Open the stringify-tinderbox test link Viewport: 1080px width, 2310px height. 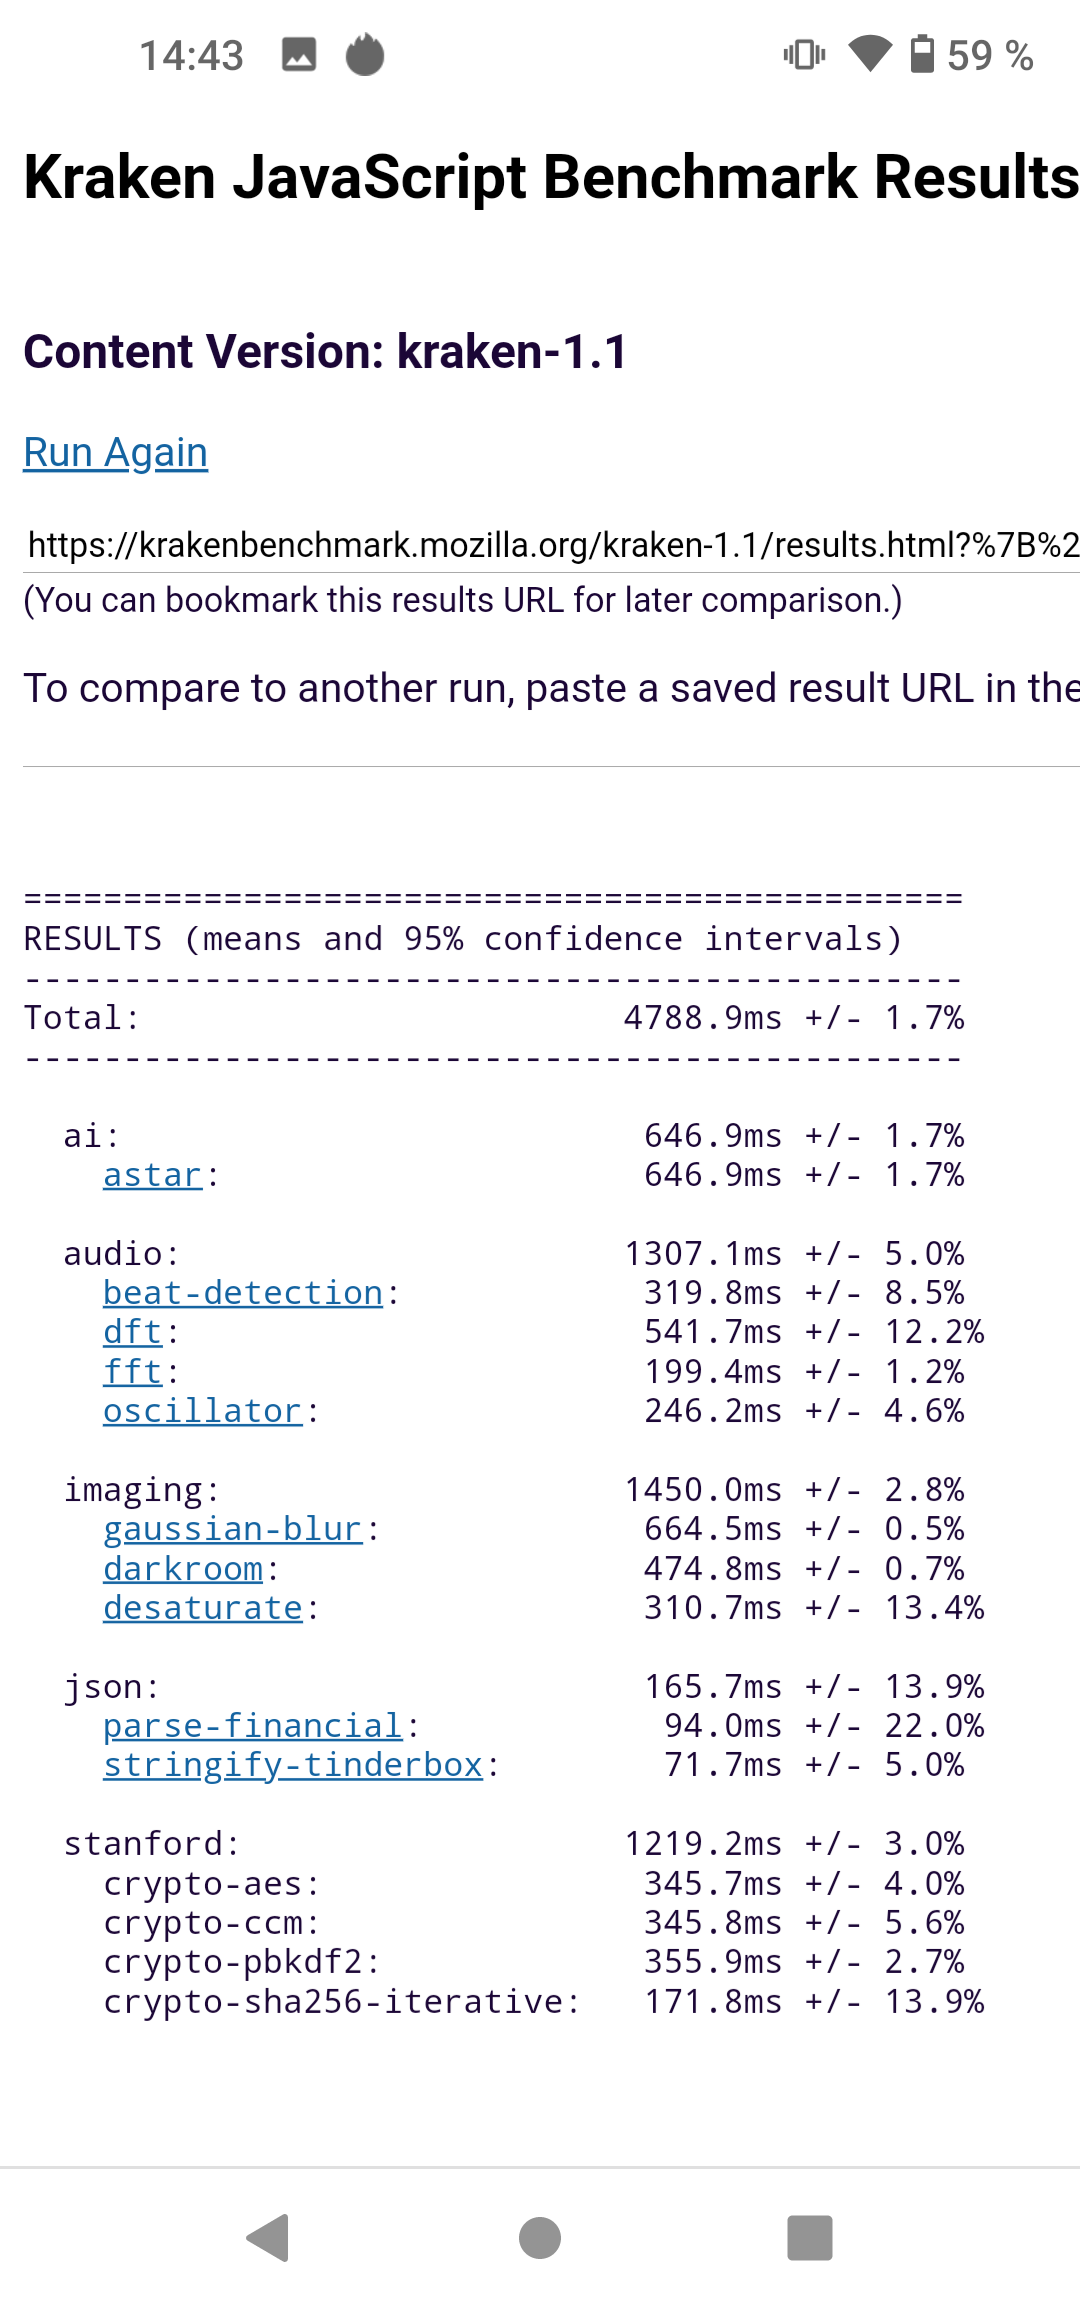pyautogui.click(x=293, y=1765)
